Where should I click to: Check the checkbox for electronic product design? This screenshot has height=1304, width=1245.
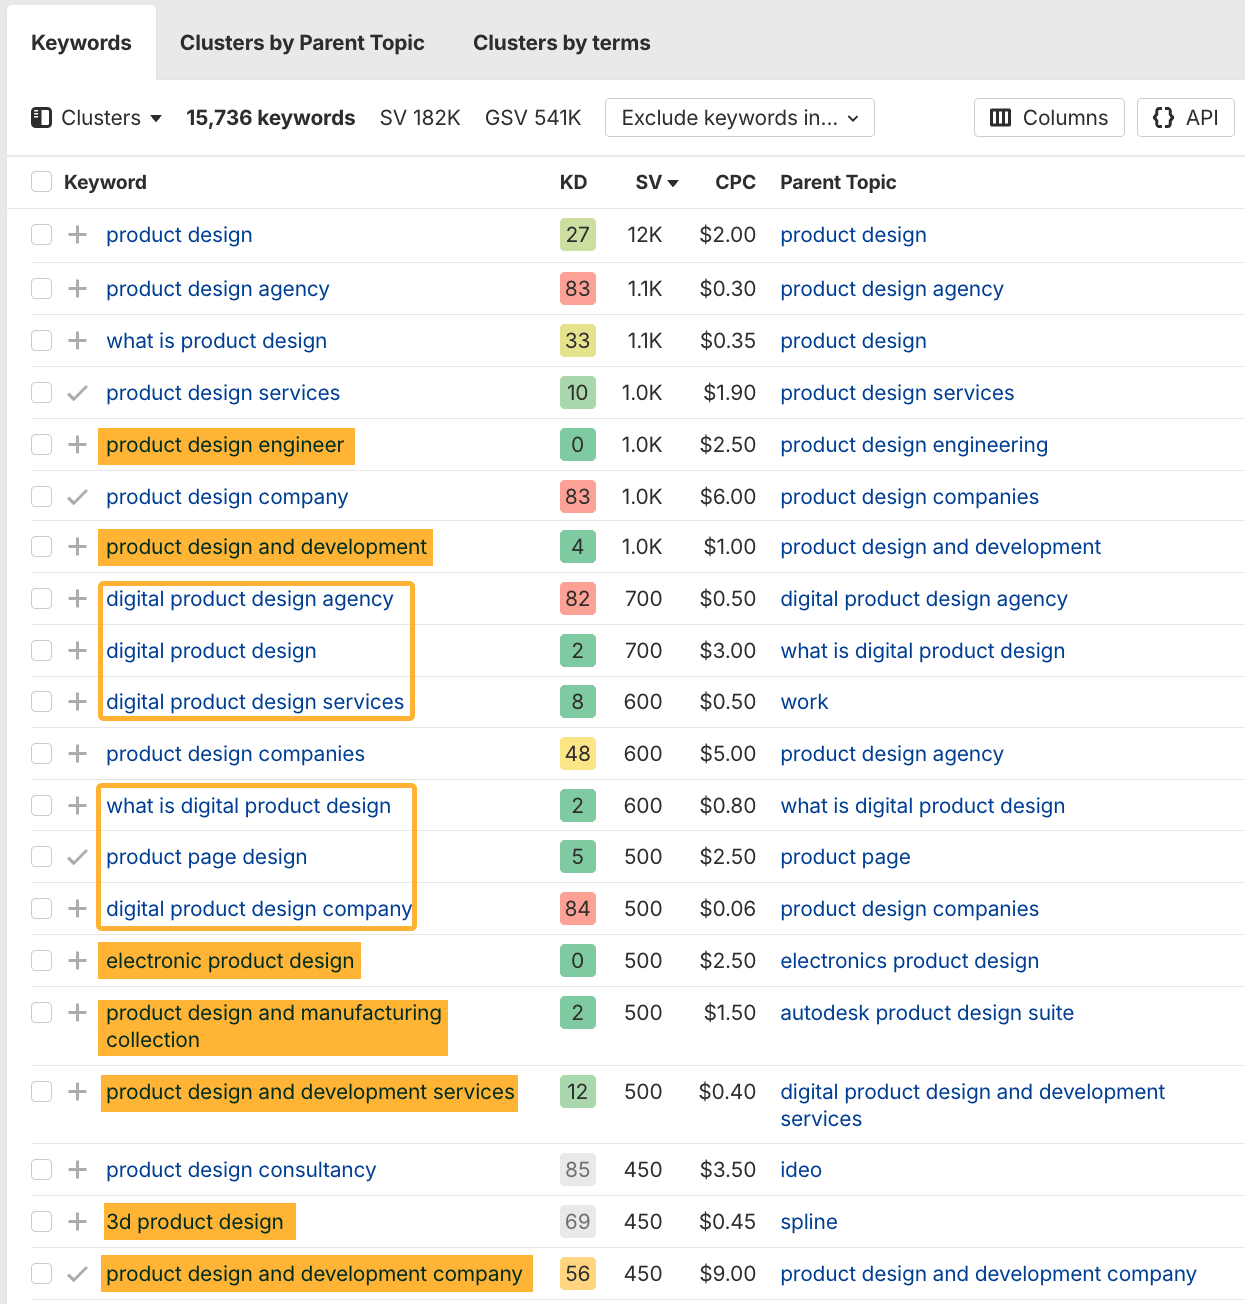pyautogui.click(x=41, y=960)
